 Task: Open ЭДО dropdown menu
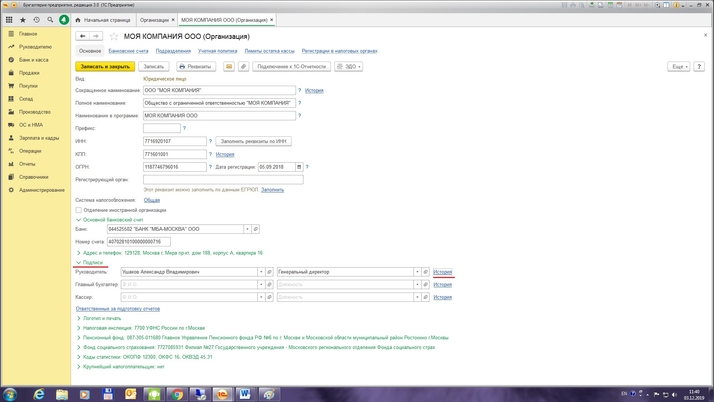click(x=349, y=66)
